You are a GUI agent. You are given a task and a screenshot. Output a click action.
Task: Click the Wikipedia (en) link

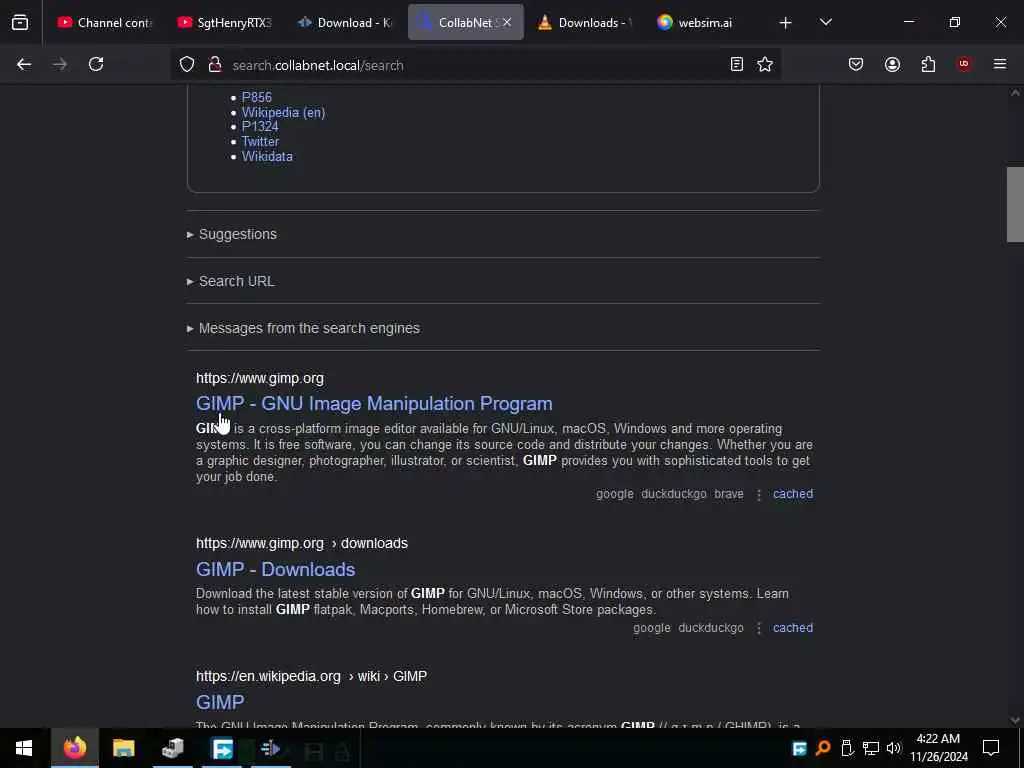click(283, 112)
